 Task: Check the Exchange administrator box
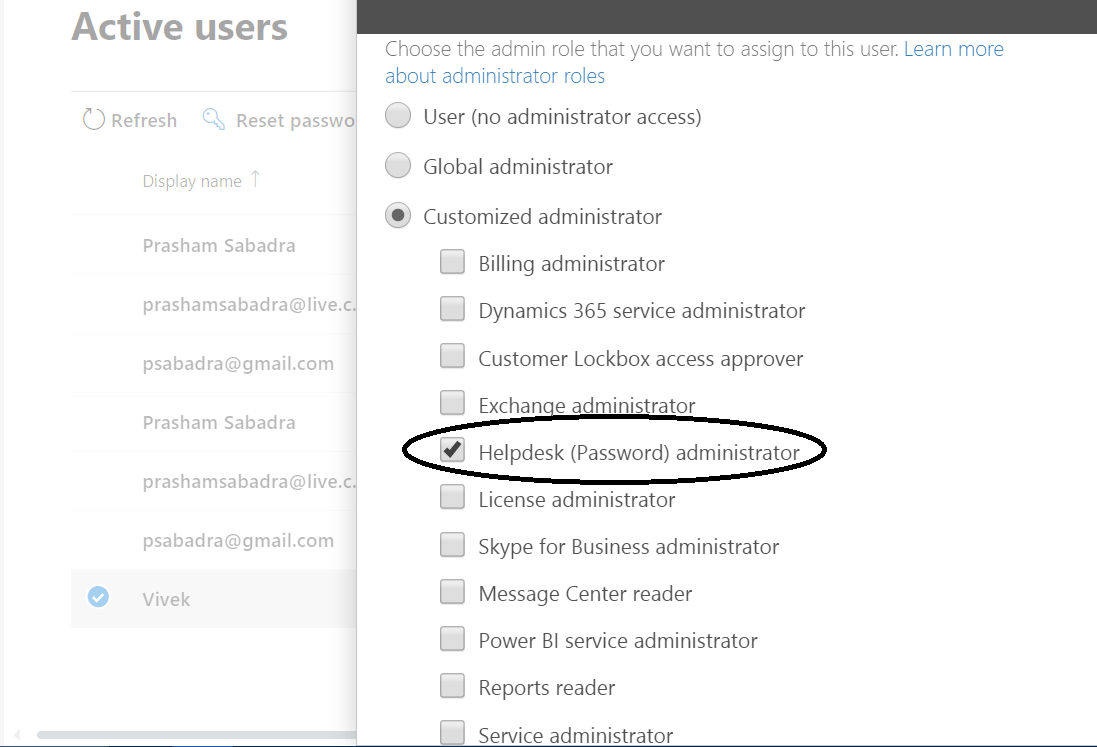click(452, 402)
